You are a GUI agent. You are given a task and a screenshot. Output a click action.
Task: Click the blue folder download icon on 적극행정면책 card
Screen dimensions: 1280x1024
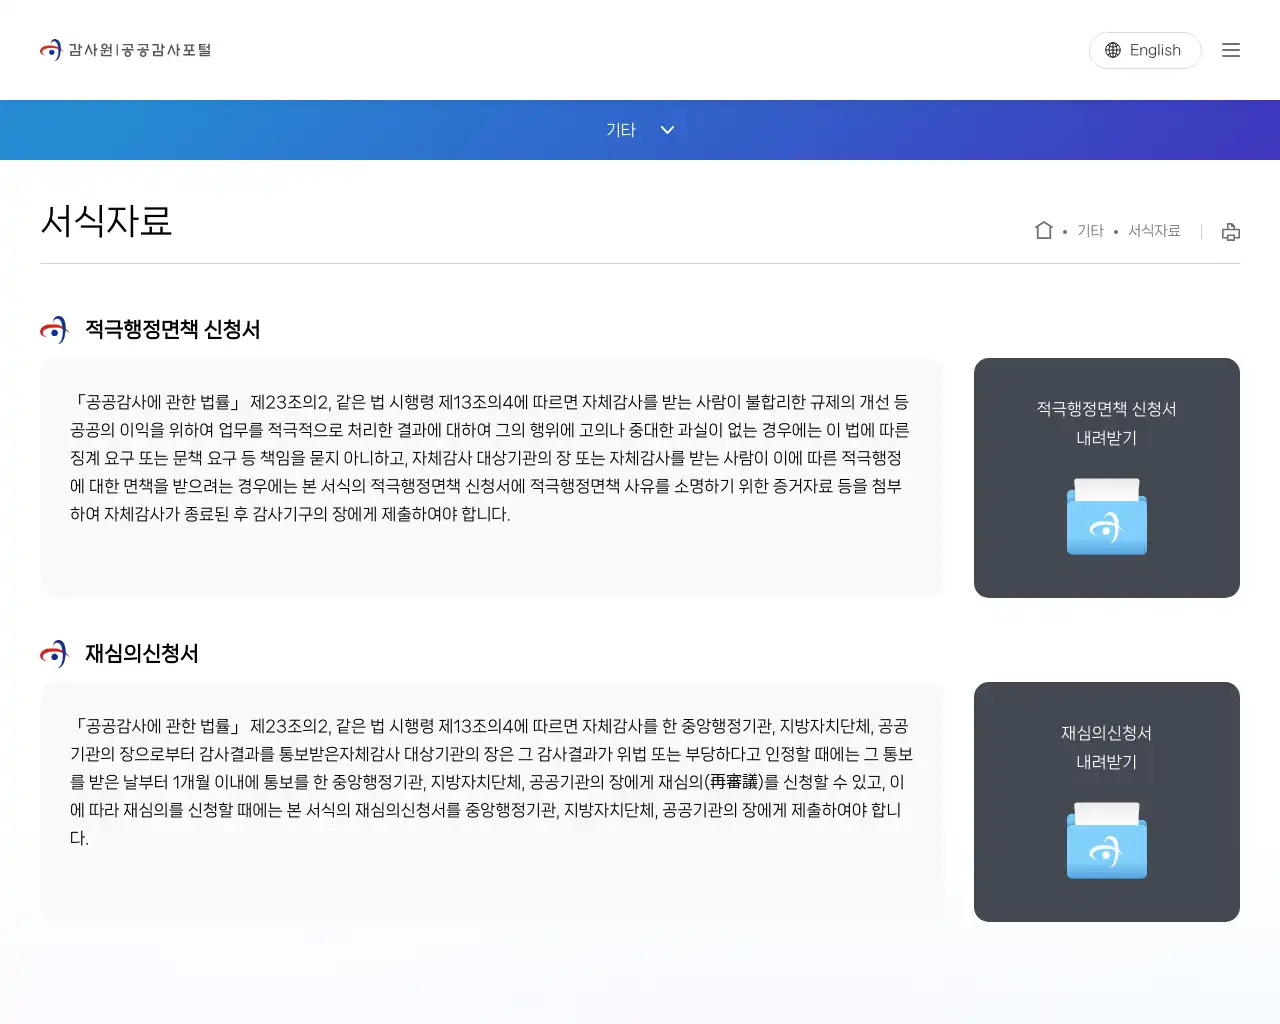(1106, 517)
